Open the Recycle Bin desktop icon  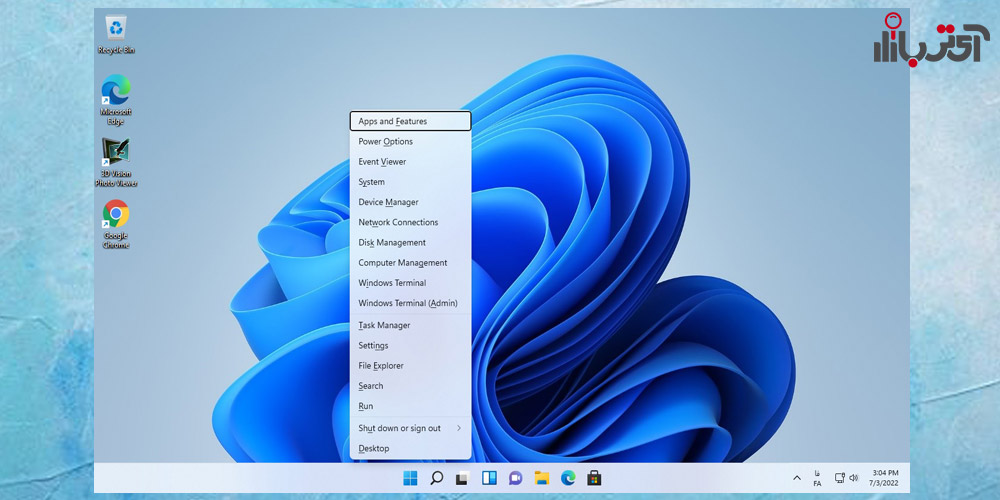(x=116, y=35)
